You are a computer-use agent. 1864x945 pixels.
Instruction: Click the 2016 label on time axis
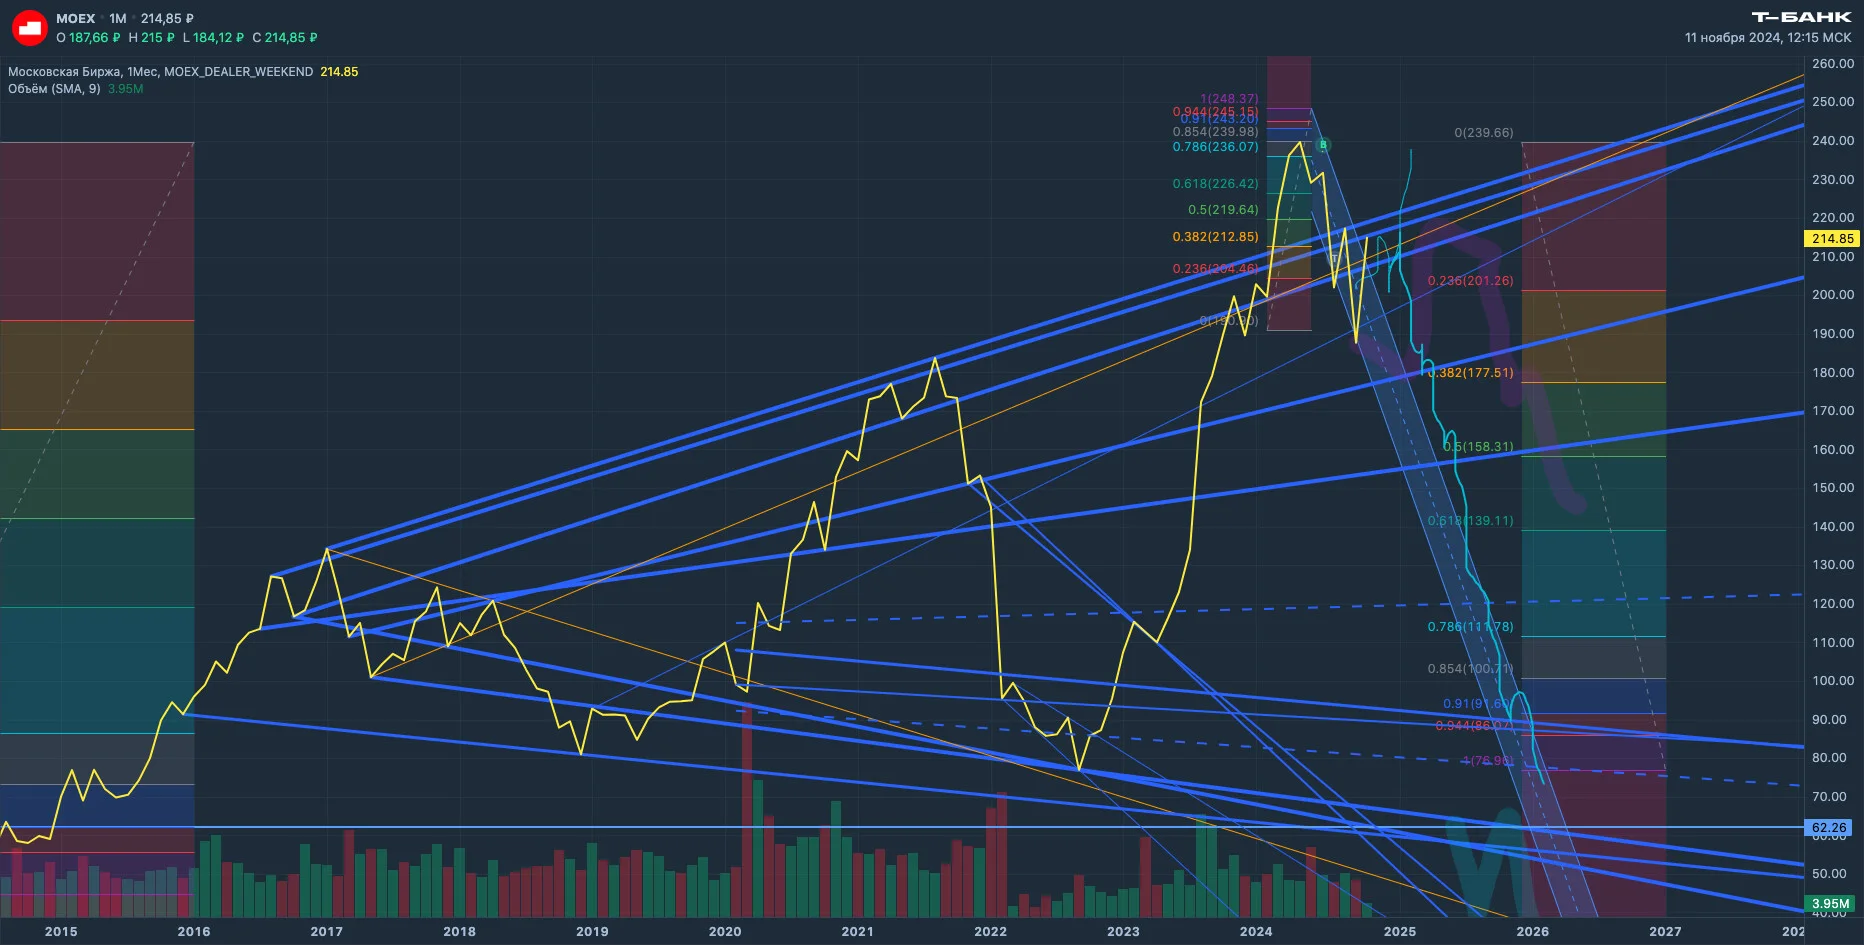[x=194, y=931]
